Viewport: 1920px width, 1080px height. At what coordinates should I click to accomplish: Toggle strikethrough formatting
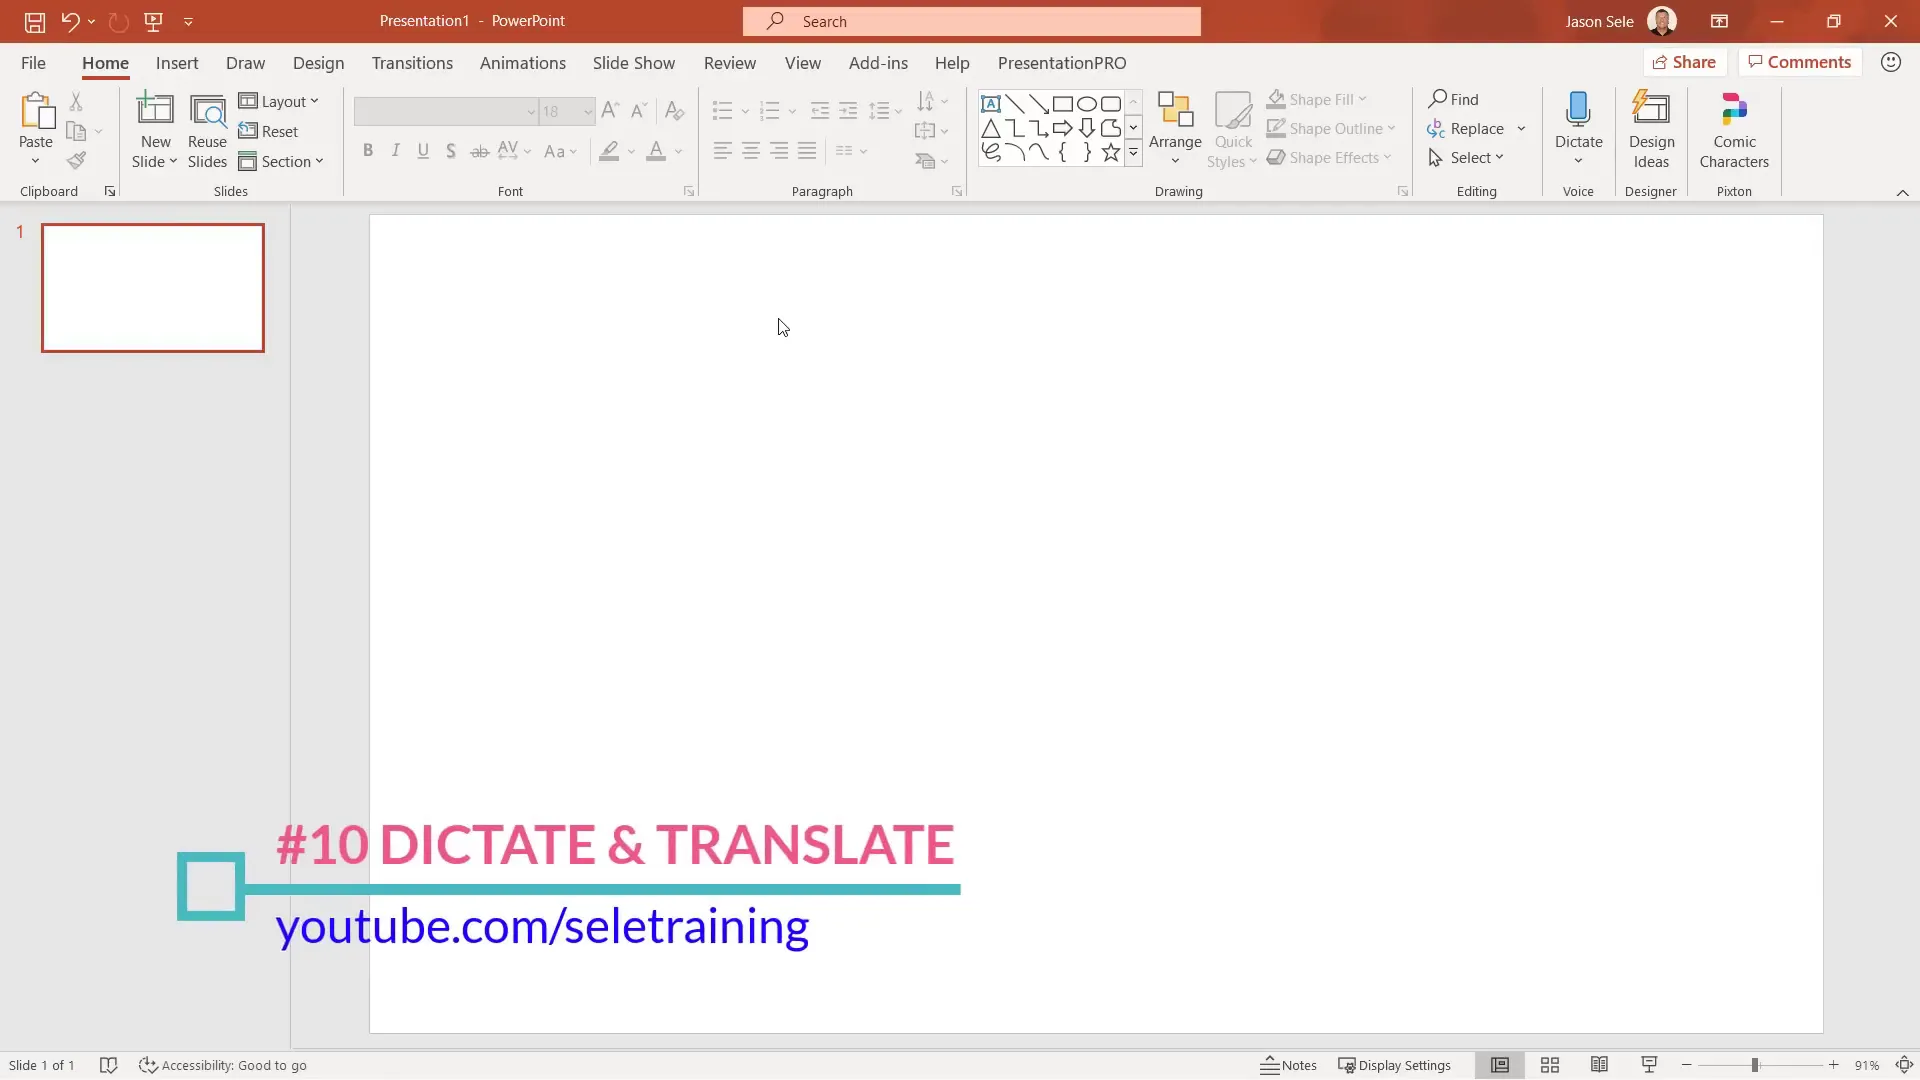(480, 151)
